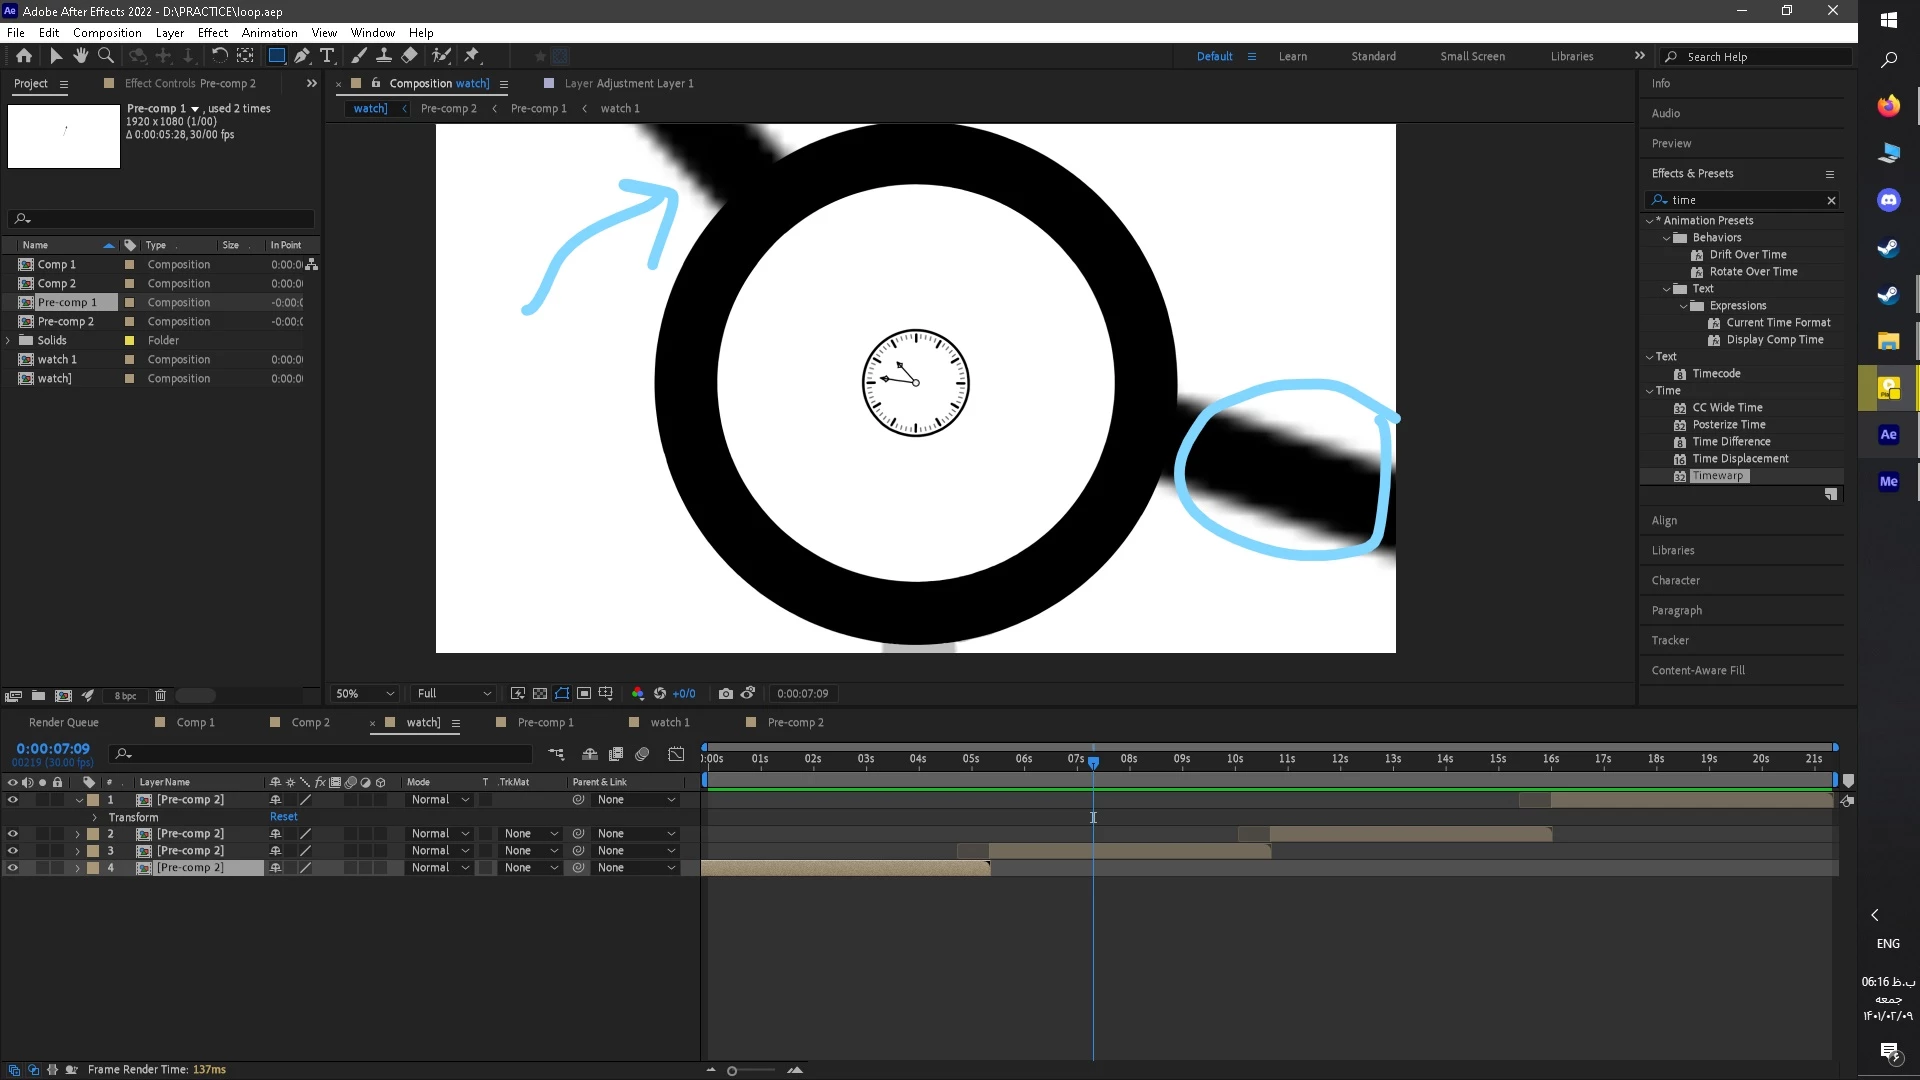Screen dimensions: 1920x1080
Task: Select the Clone Stamp tool
Action: pos(384,56)
